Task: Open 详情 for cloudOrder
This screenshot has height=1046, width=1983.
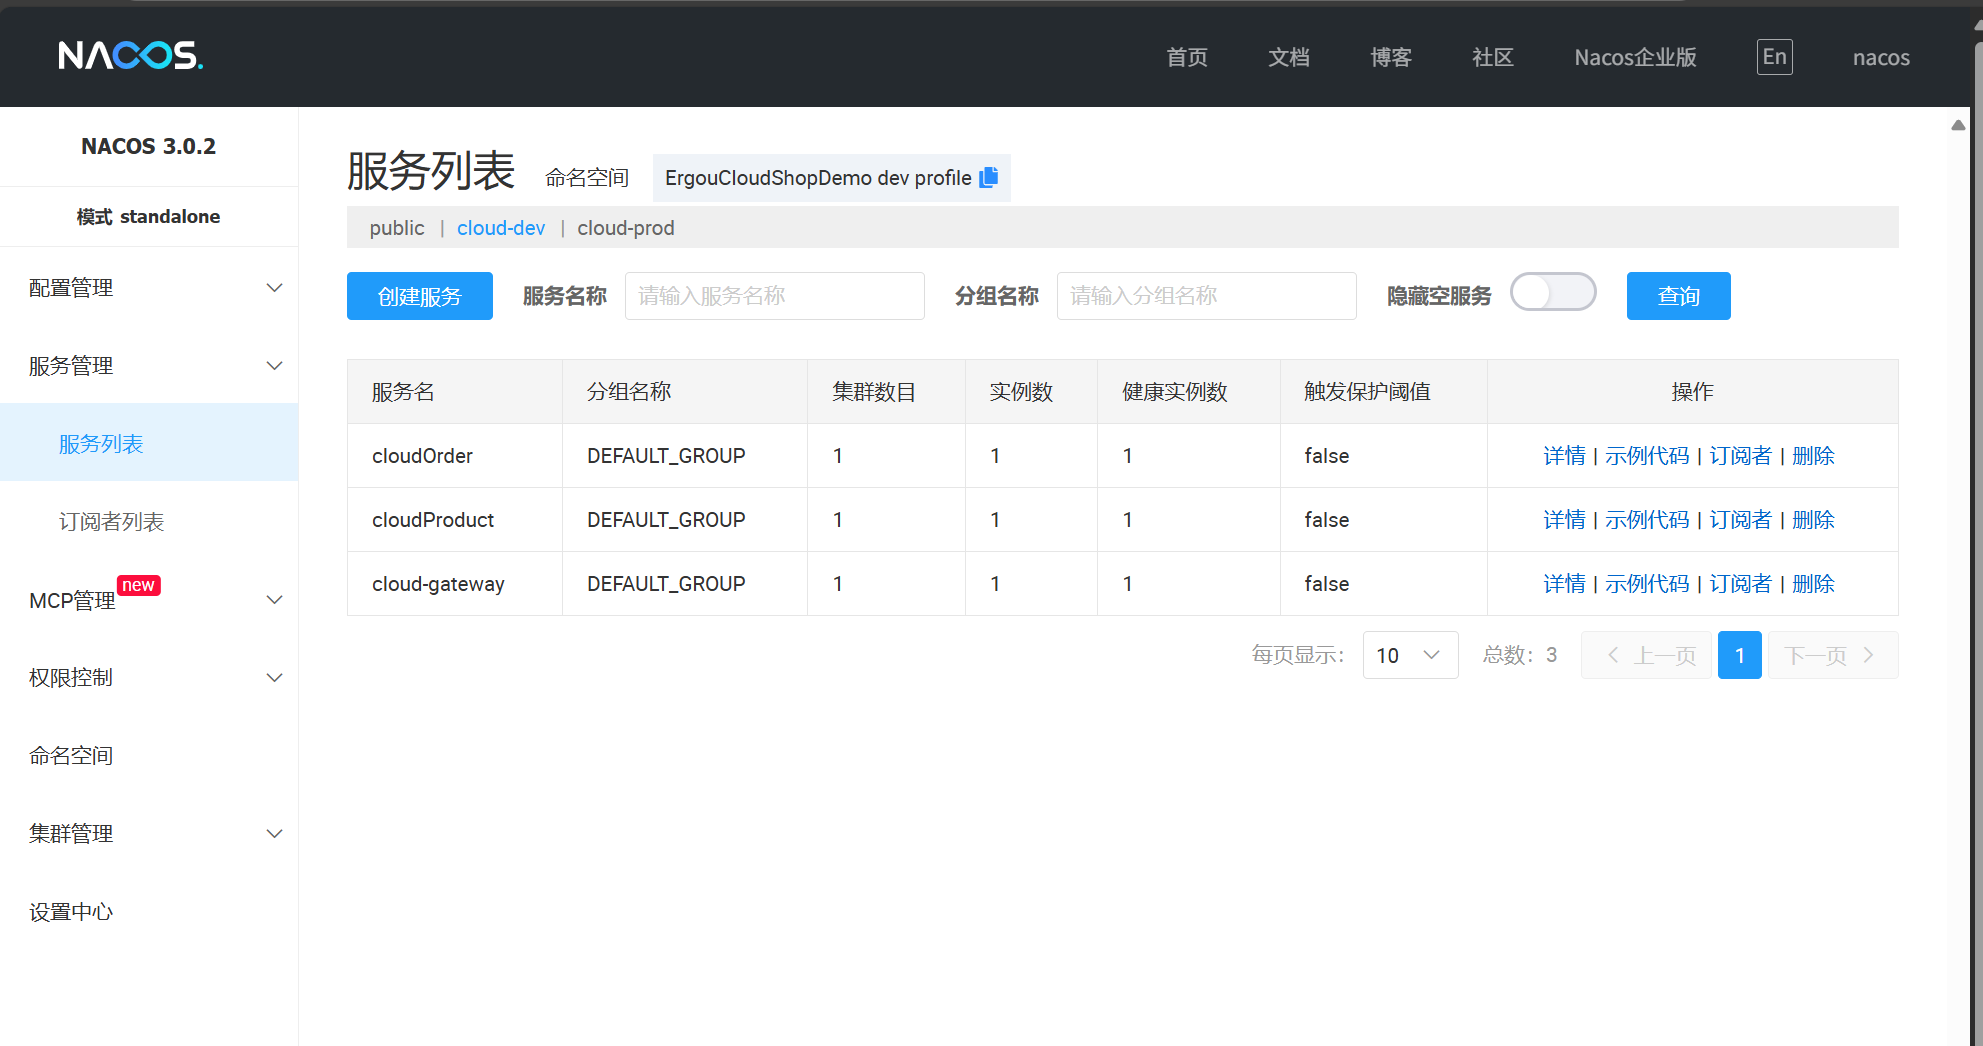Action: click(x=1564, y=456)
